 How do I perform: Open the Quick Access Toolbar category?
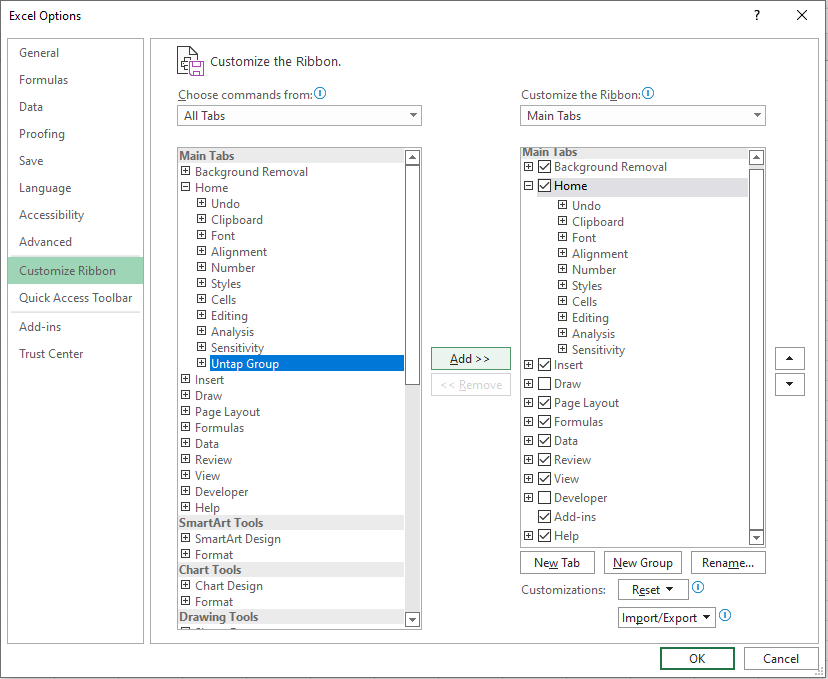76,298
